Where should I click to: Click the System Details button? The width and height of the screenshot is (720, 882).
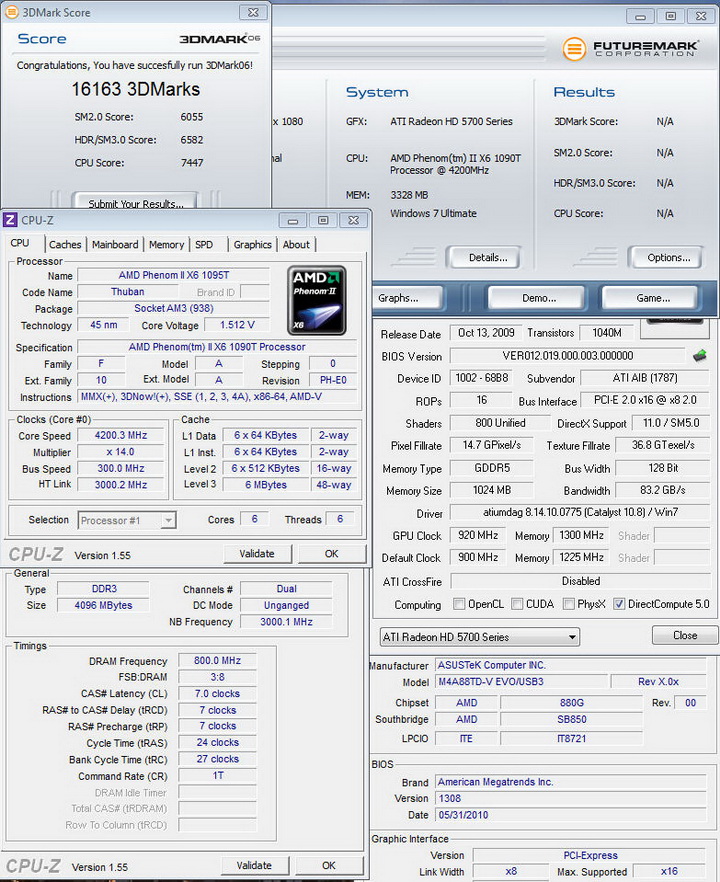[x=483, y=258]
